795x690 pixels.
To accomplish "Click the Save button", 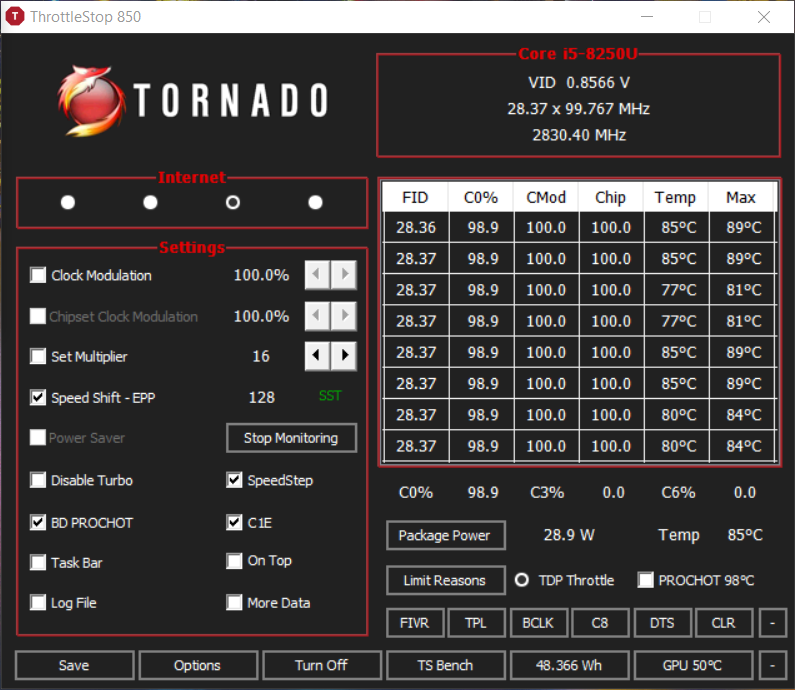I will [75, 665].
